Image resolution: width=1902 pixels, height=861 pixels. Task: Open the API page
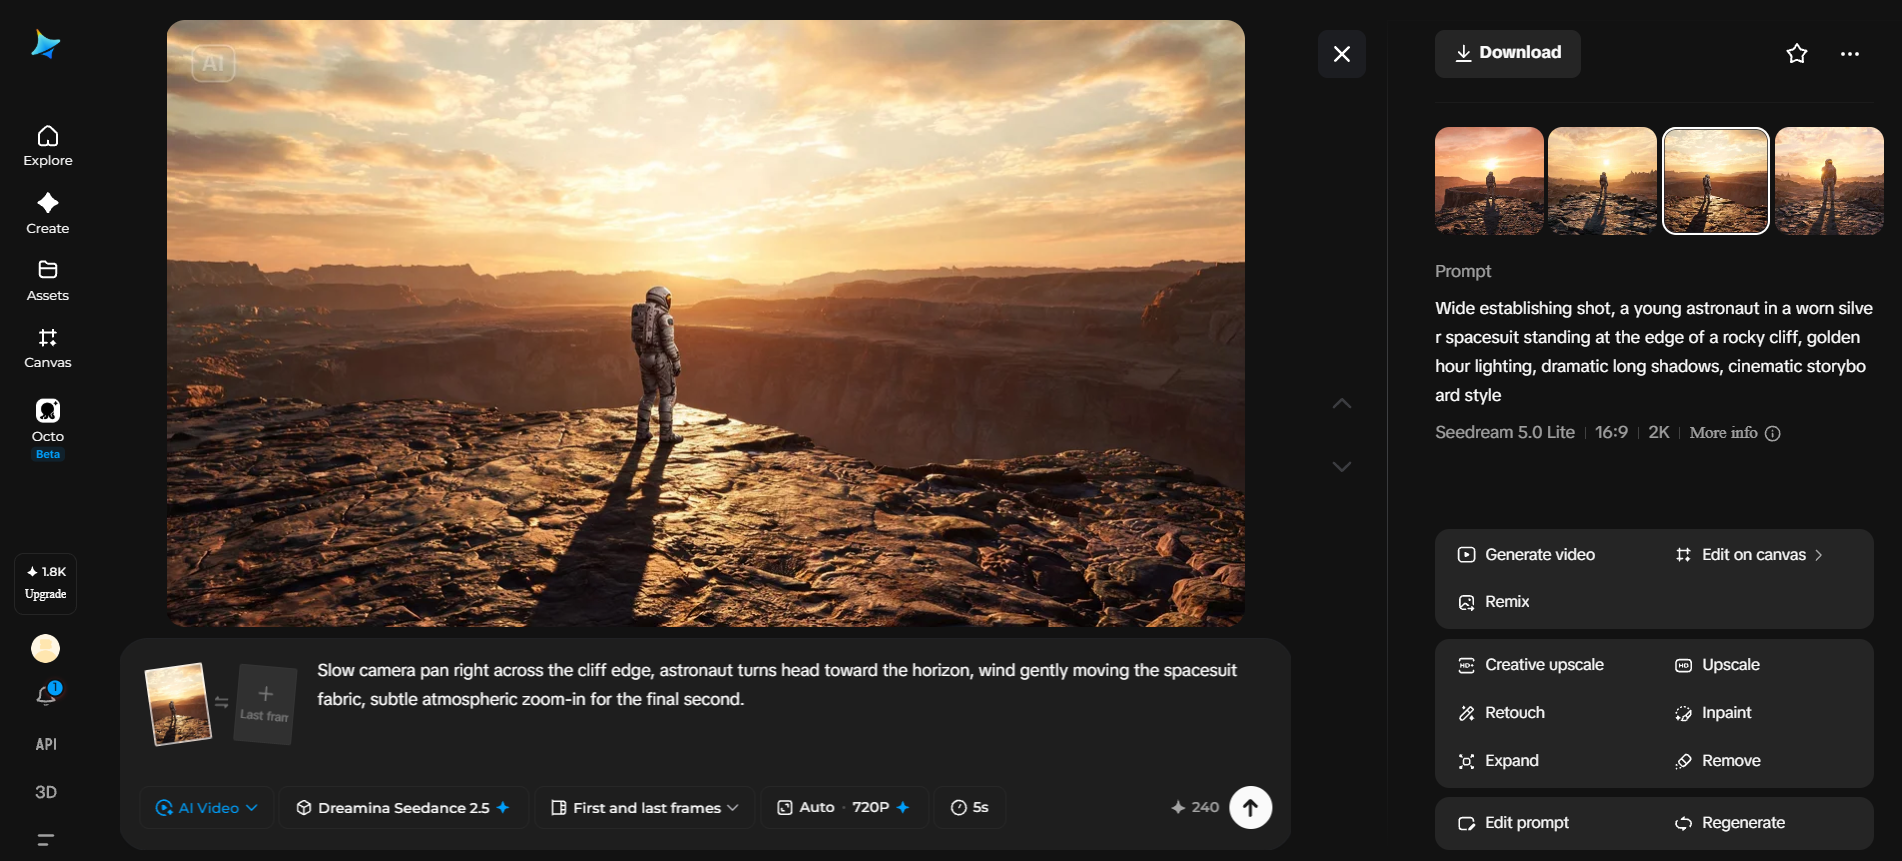pyautogui.click(x=46, y=744)
